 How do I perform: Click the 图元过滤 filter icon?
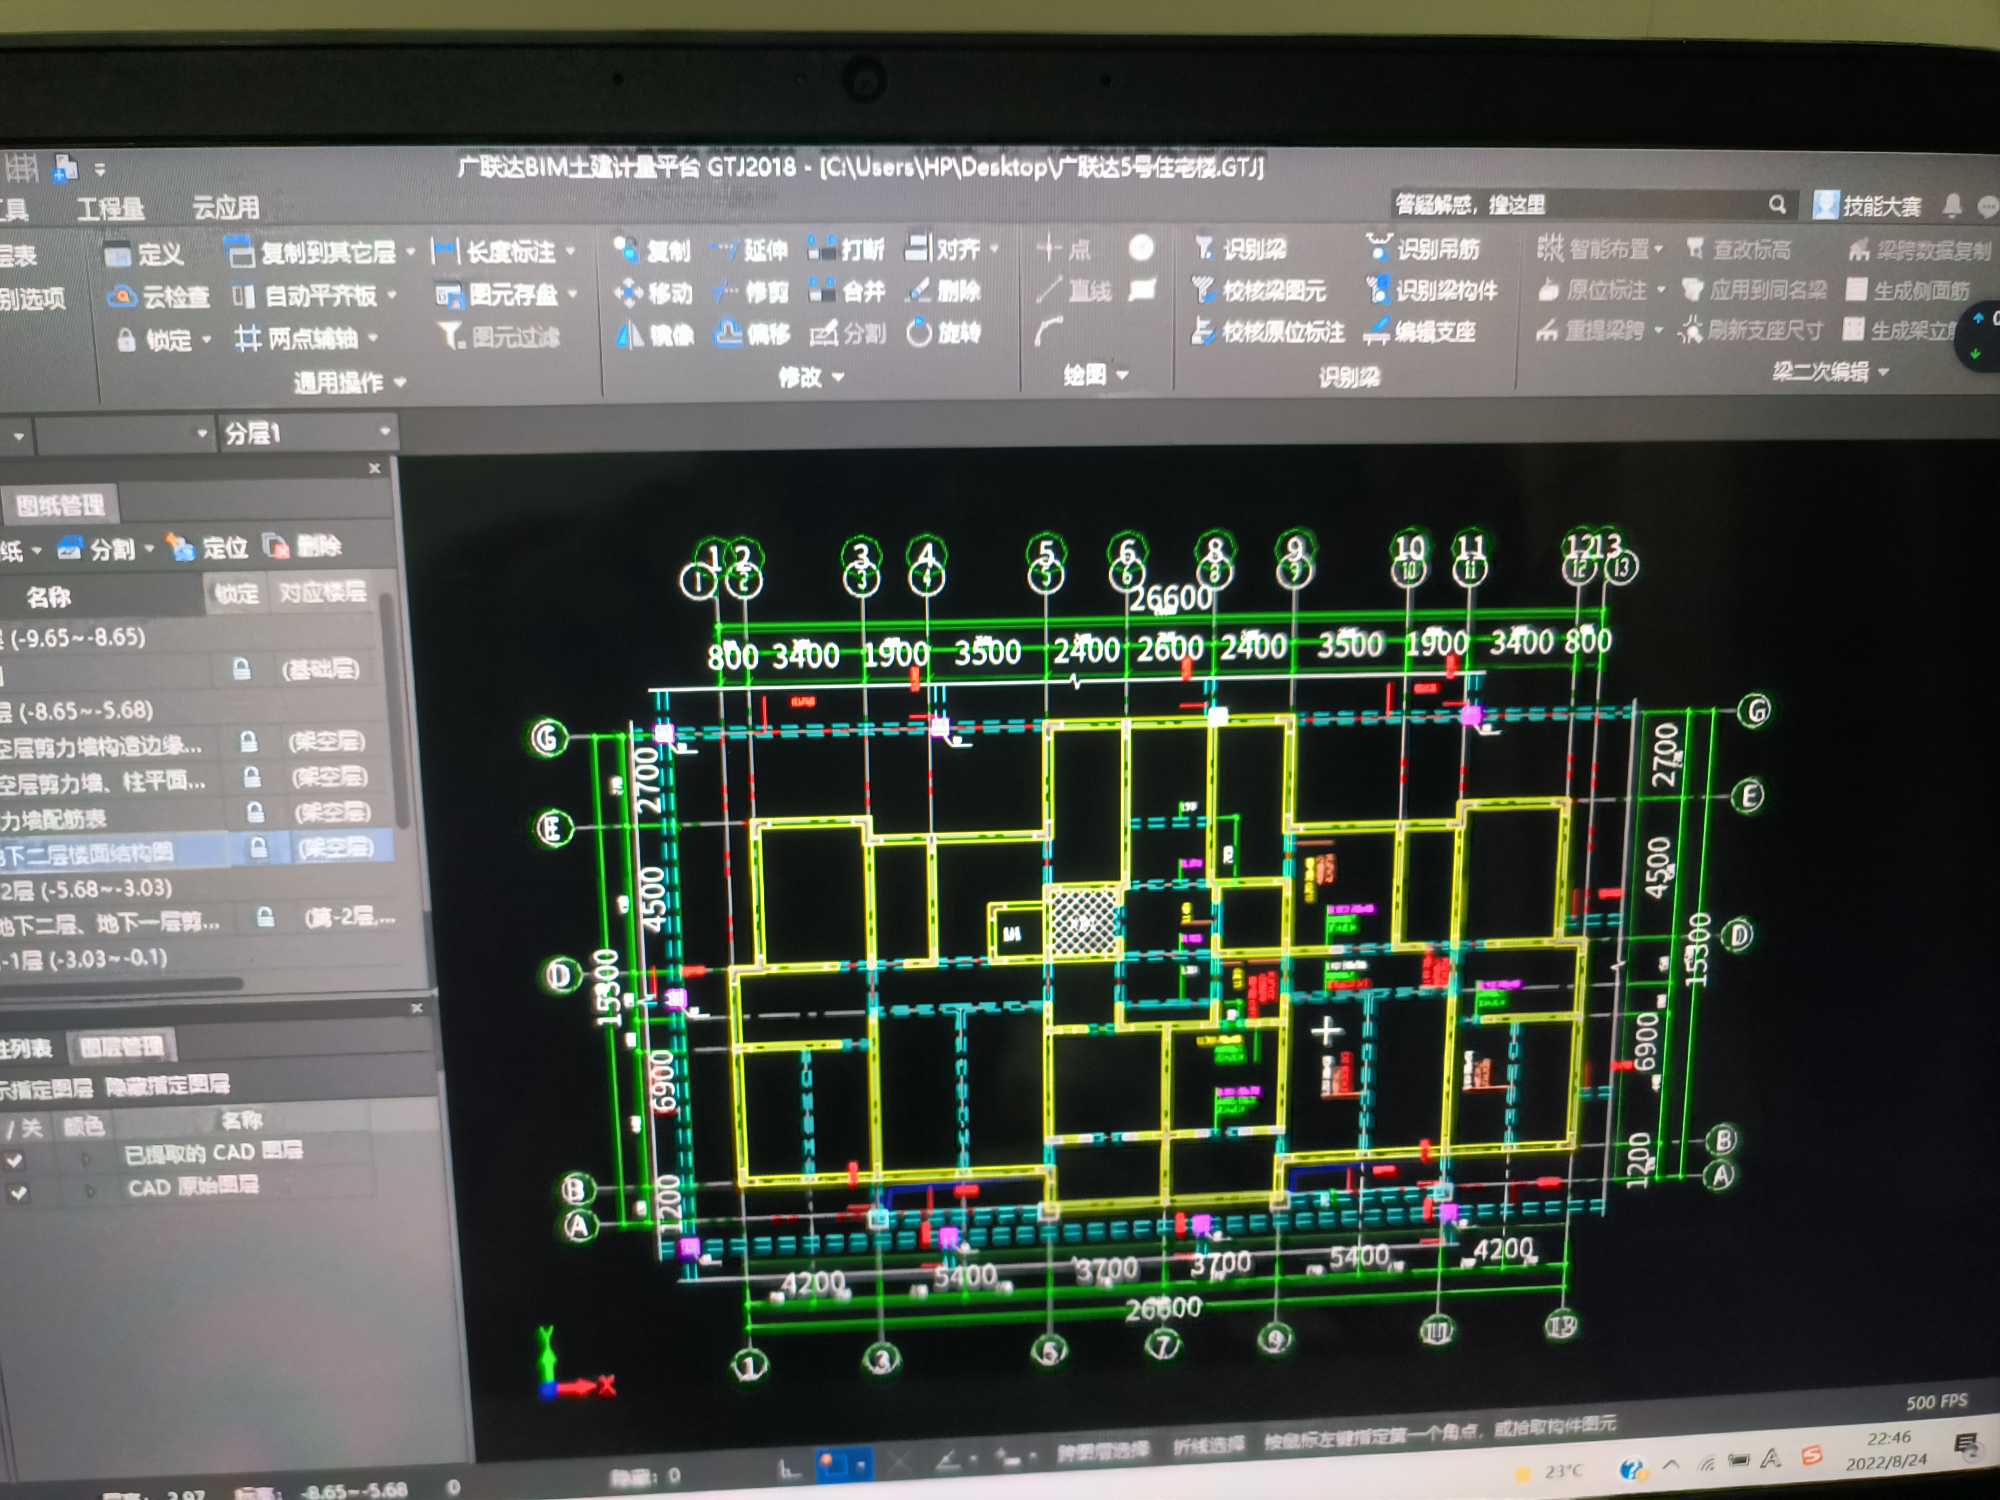click(452, 337)
